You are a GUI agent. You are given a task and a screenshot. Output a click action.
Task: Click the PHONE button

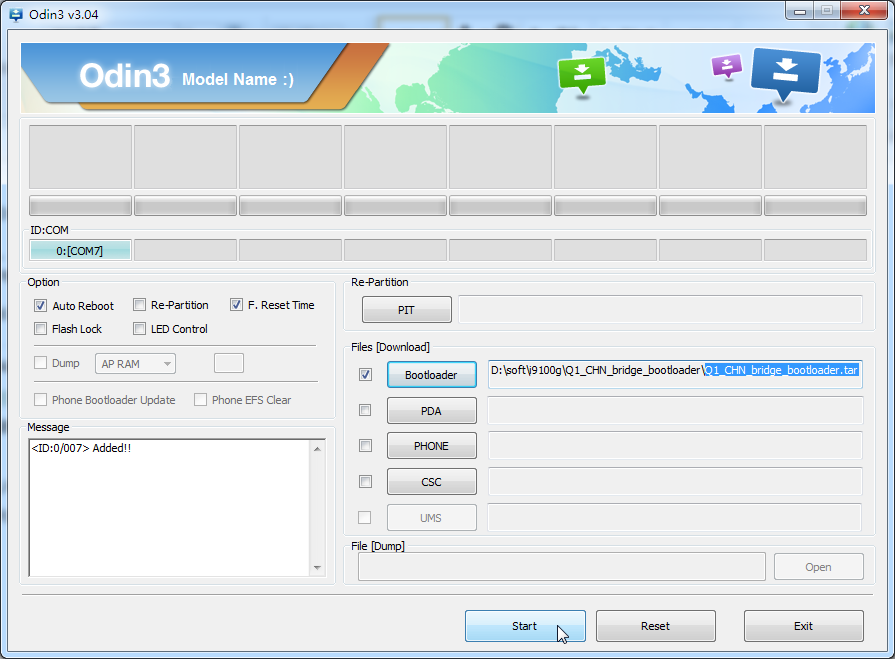click(432, 446)
